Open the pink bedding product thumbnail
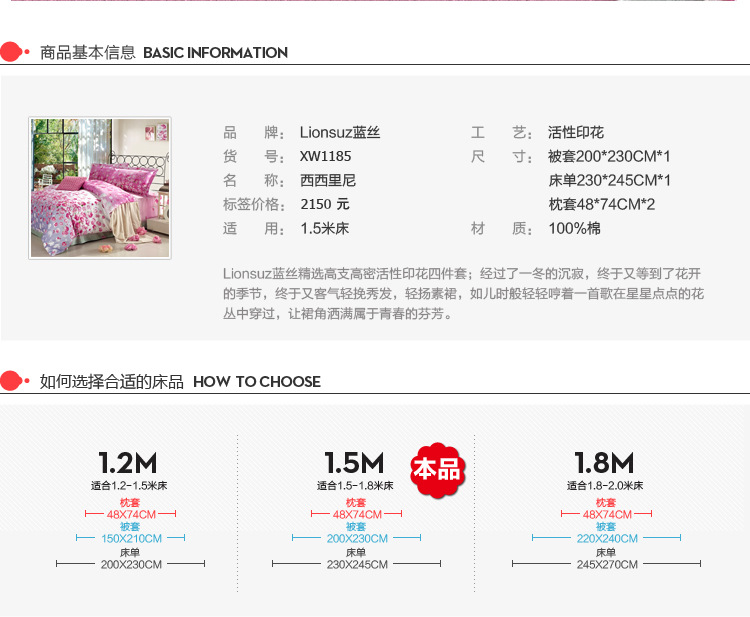 [100, 188]
